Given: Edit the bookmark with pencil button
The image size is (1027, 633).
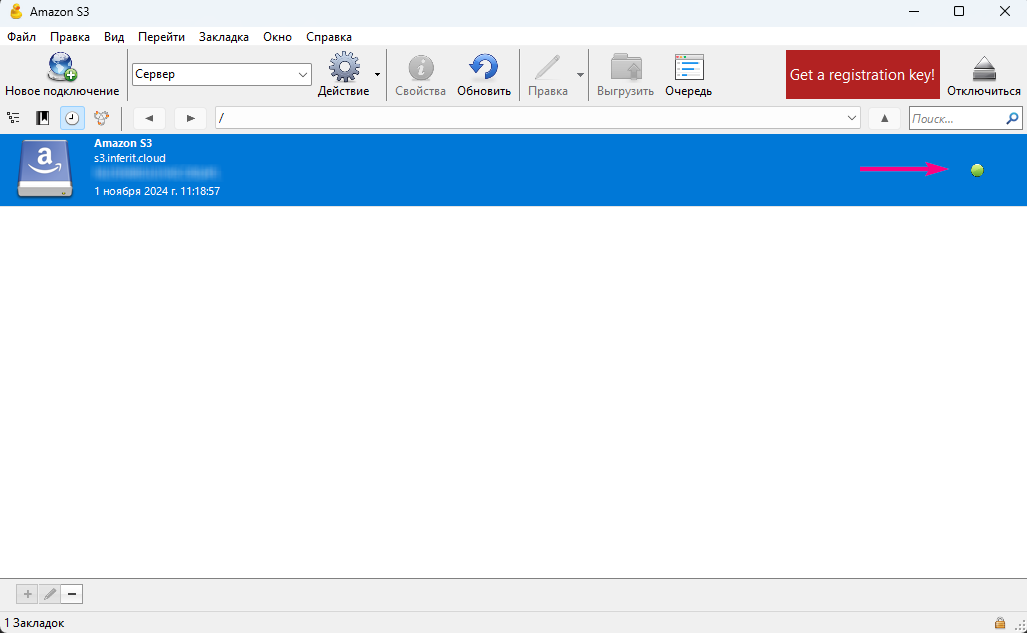Looking at the screenshot, I should pos(50,594).
